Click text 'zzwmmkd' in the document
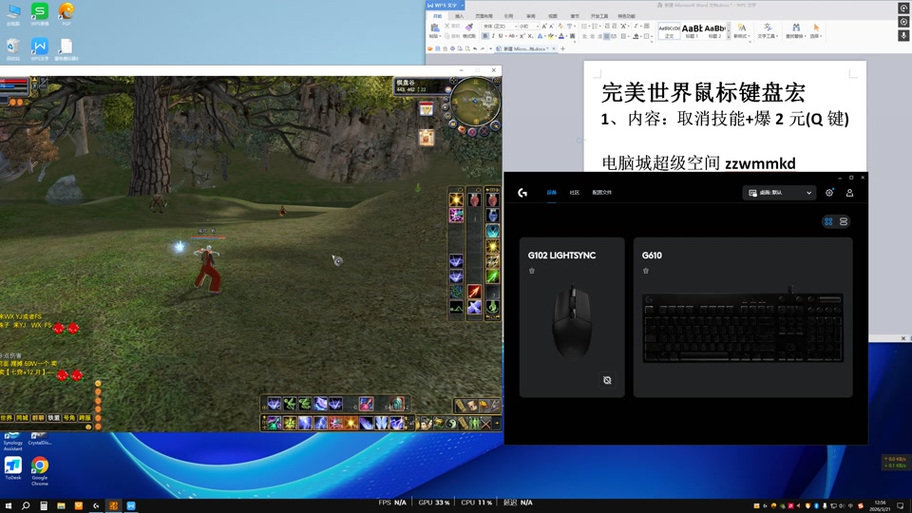 [760, 163]
